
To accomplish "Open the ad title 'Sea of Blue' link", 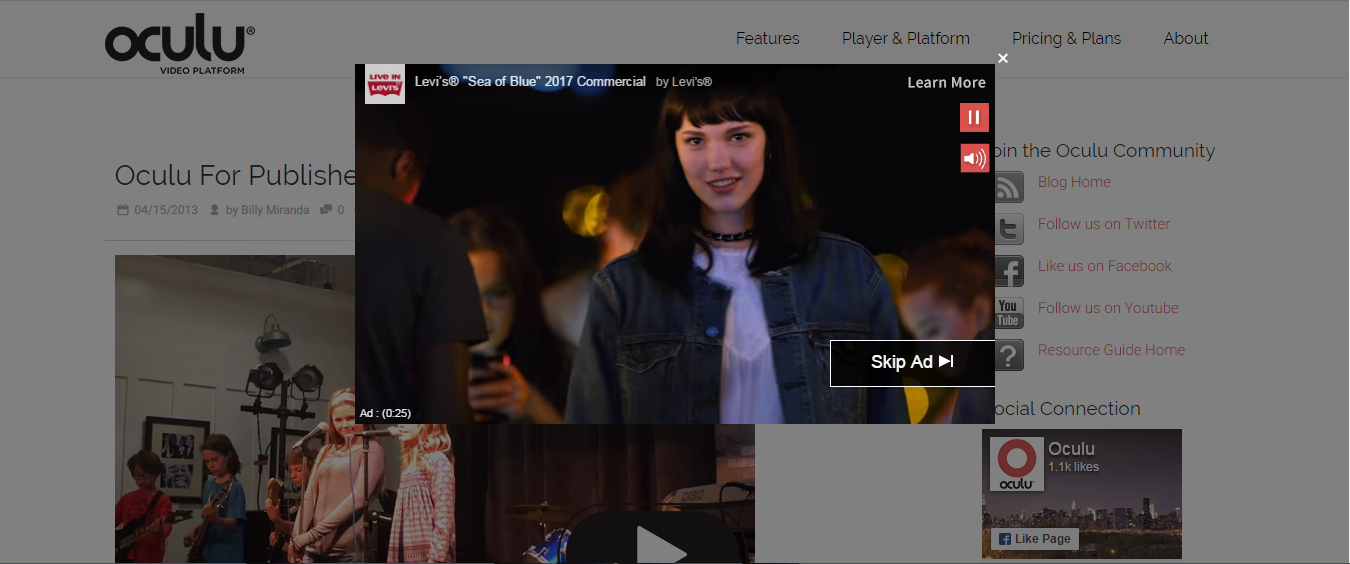I will click(530, 81).
